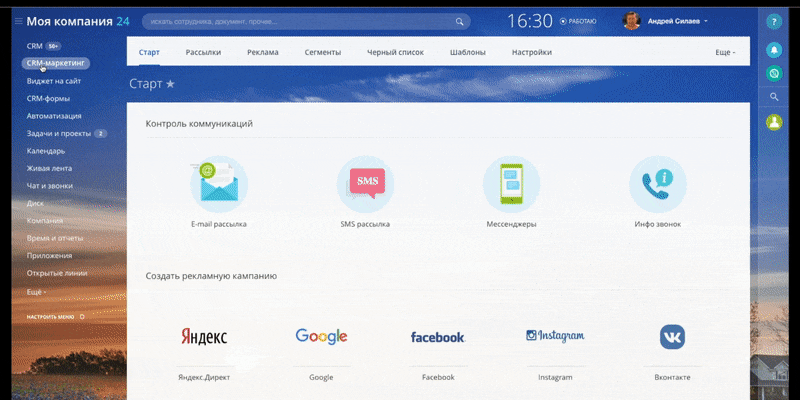Click the SMS рассылка speech bubble icon
Image resolution: width=800 pixels, height=400 pixels.
[365, 184]
